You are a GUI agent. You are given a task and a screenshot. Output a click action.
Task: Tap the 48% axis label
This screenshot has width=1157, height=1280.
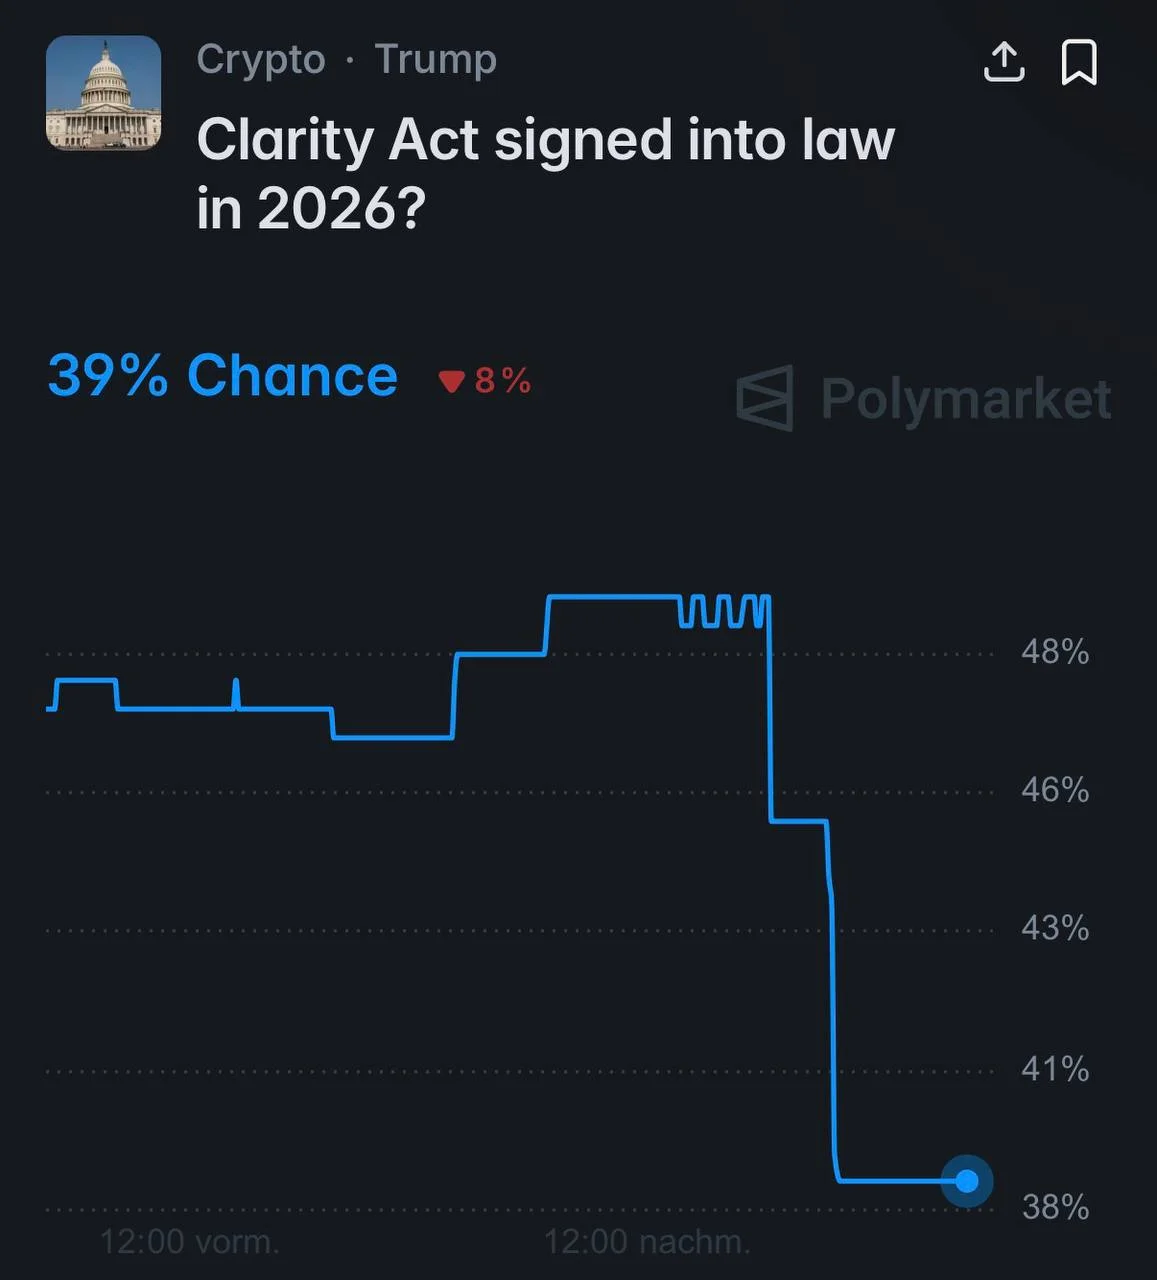coord(1055,652)
